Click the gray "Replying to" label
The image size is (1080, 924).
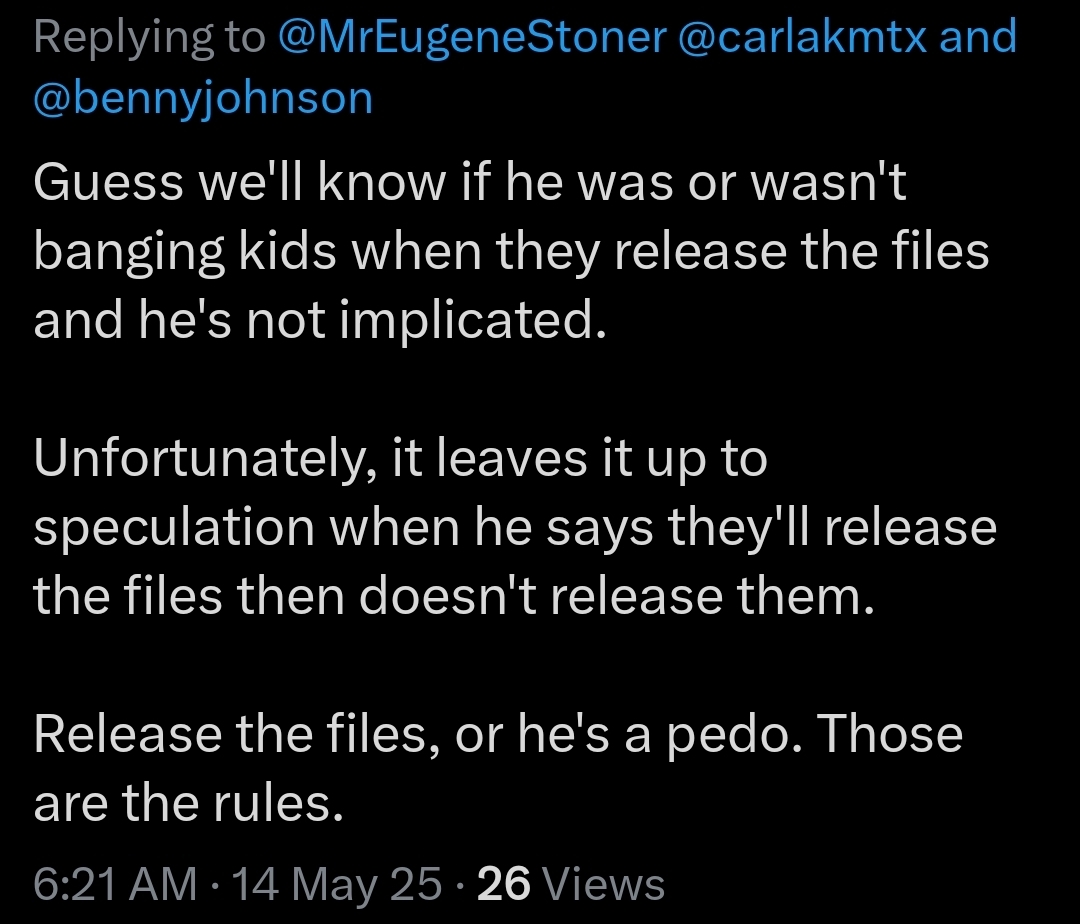point(149,39)
